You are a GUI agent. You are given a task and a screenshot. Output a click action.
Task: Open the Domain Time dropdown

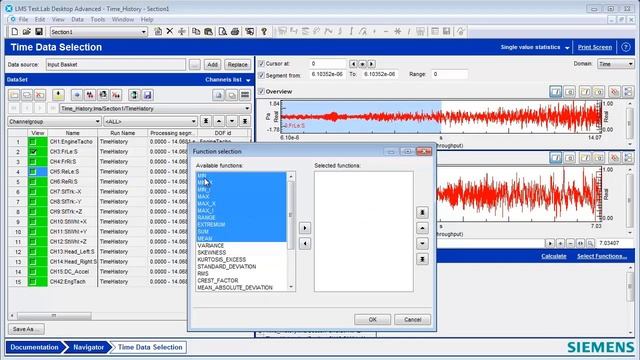pos(630,64)
